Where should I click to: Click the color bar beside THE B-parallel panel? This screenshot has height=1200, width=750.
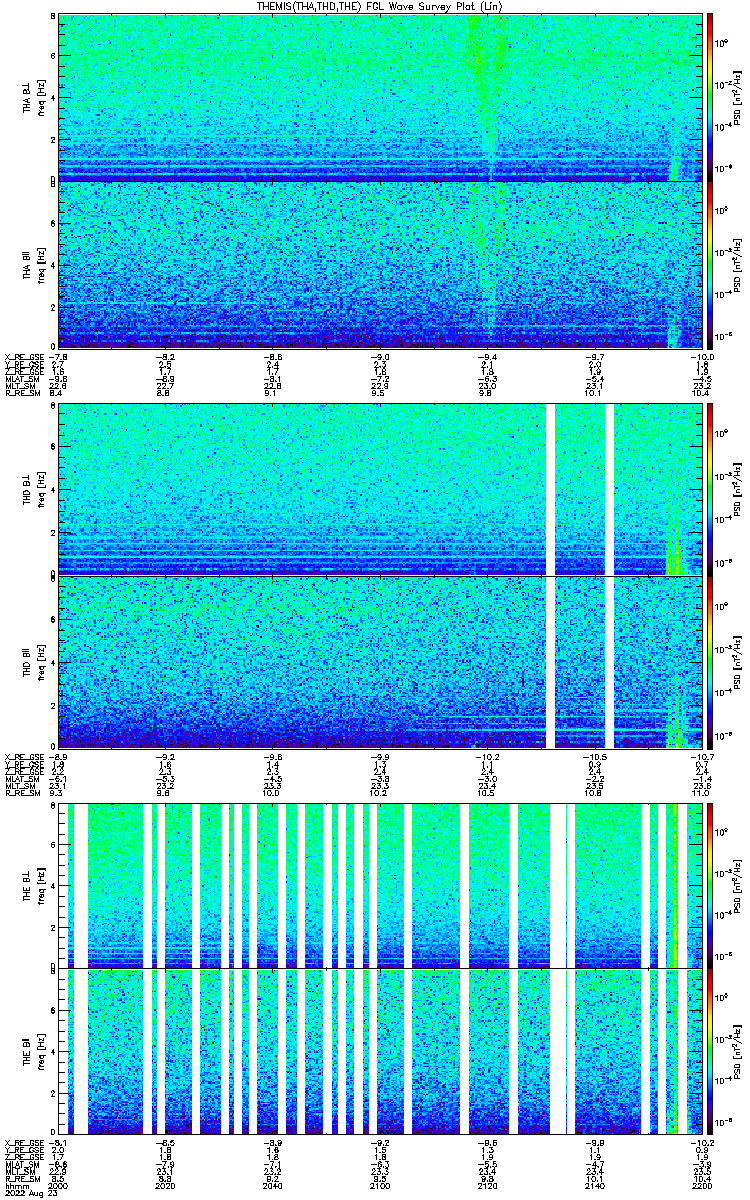pos(710,1051)
